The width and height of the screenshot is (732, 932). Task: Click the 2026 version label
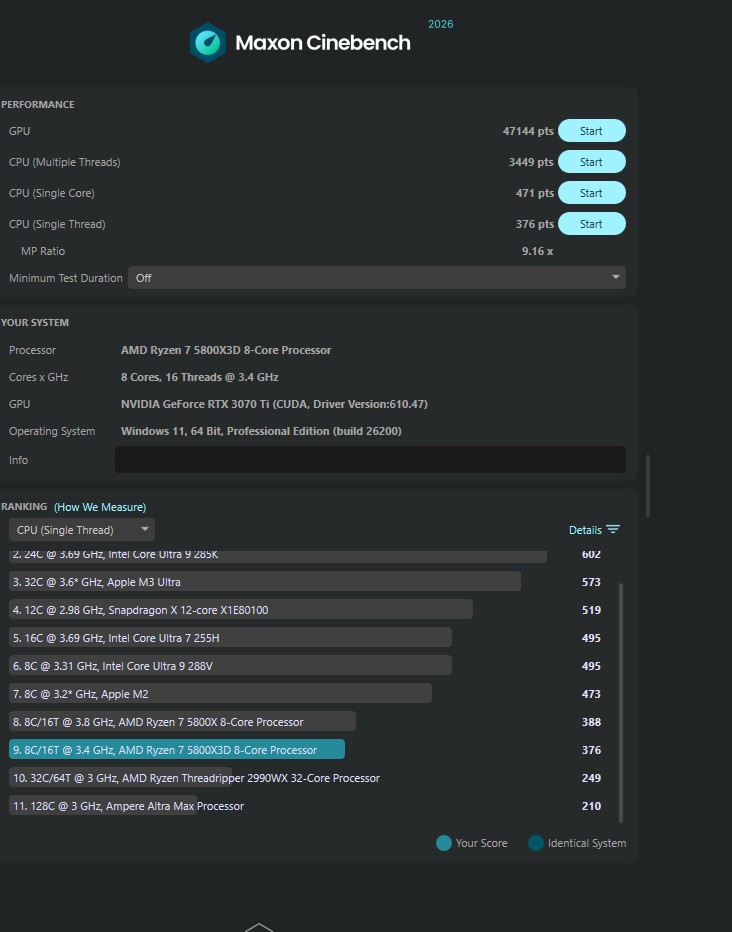pyautogui.click(x=440, y=24)
